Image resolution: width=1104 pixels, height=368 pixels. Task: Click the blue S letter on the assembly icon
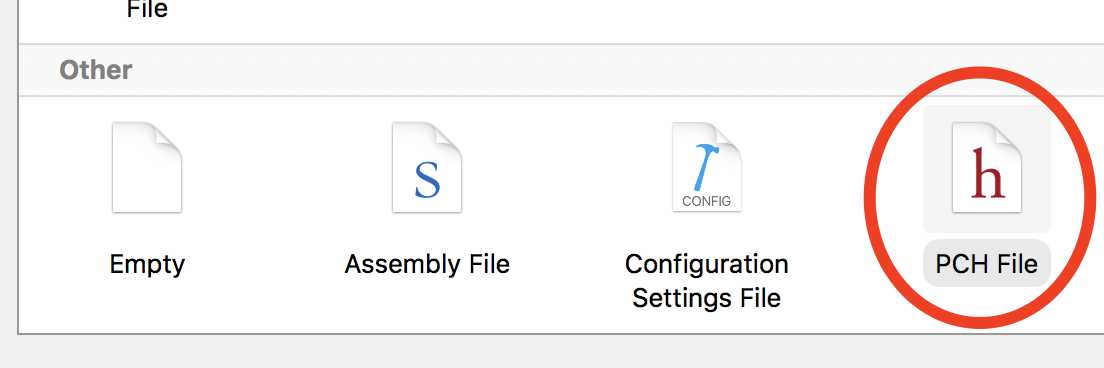(x=427, y=179)
